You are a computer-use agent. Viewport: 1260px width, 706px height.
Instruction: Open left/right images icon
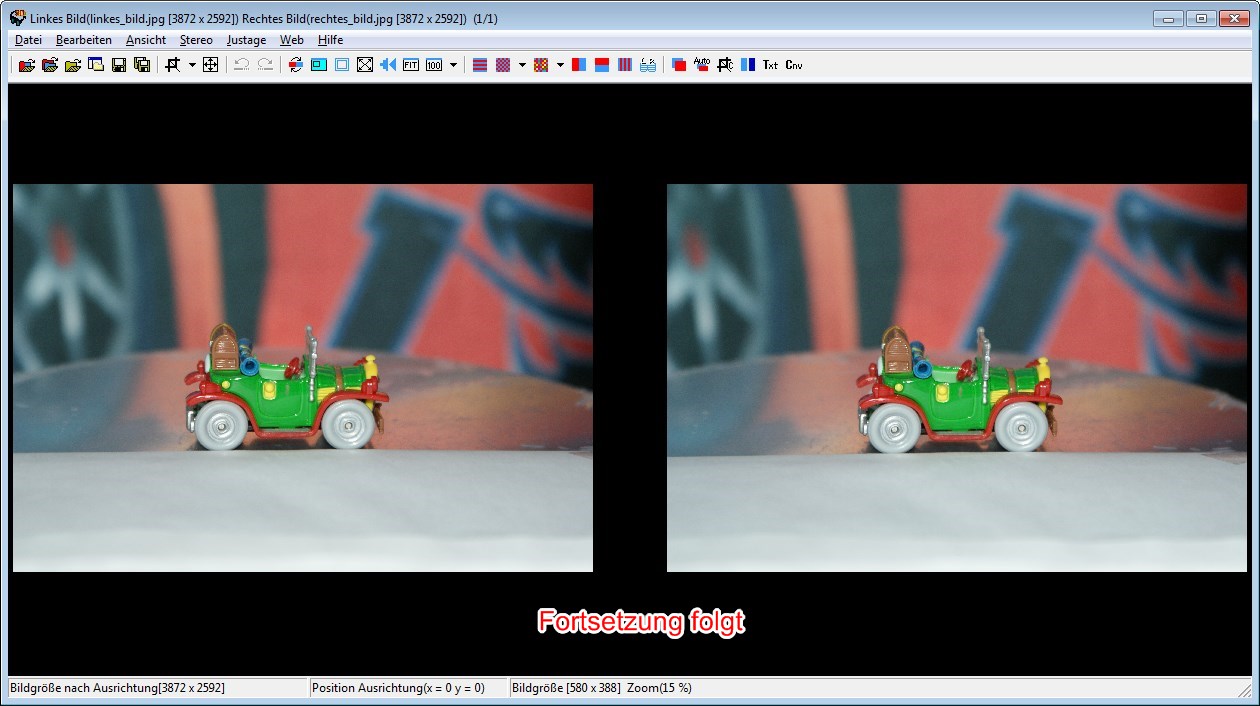click(x=27, y=65)
